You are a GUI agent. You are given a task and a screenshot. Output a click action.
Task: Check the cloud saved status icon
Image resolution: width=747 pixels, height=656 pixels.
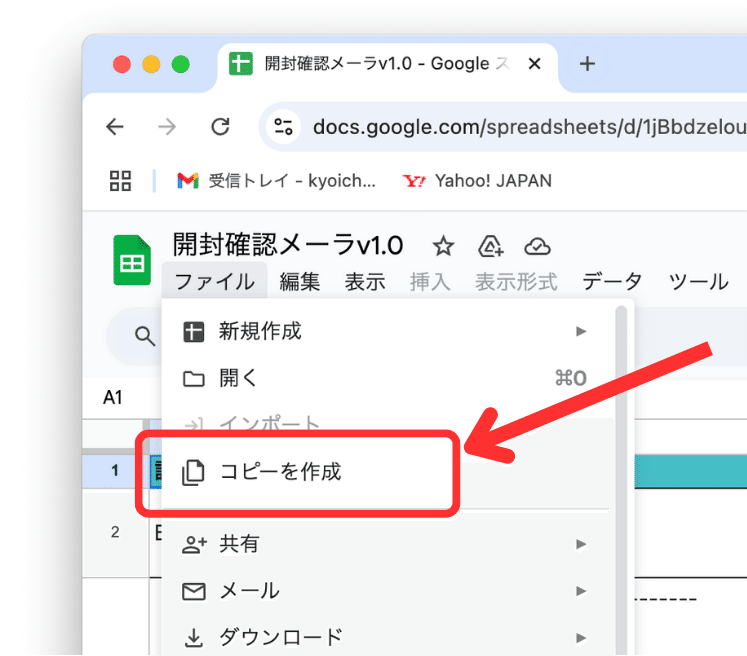point(537,247)
